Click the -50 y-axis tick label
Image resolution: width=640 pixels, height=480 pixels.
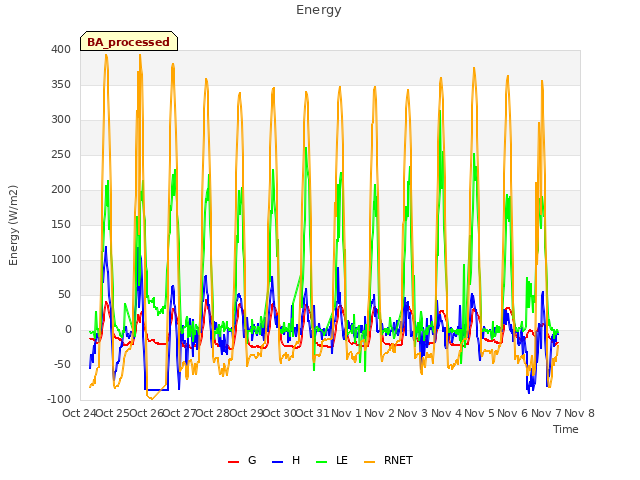(62, 364)
